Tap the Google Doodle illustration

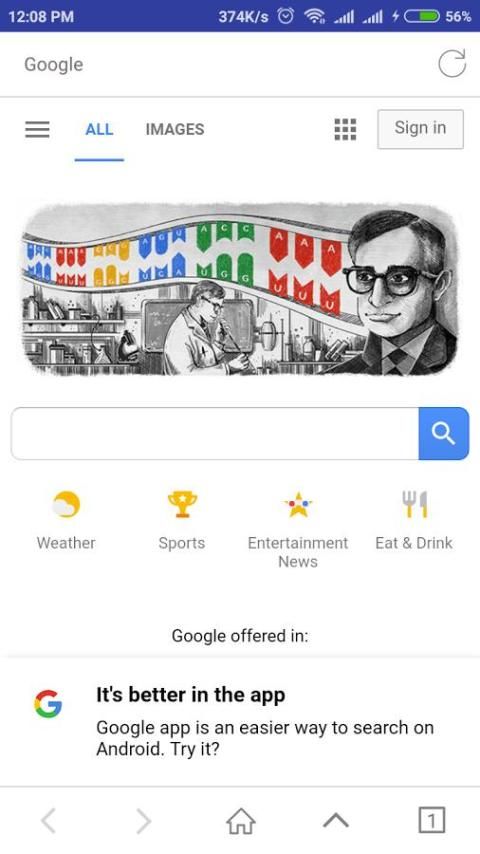(x=240, y=289)
